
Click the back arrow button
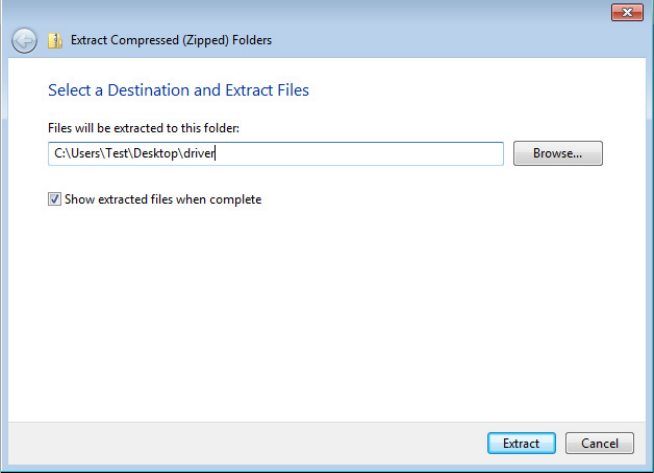[25, 41]
